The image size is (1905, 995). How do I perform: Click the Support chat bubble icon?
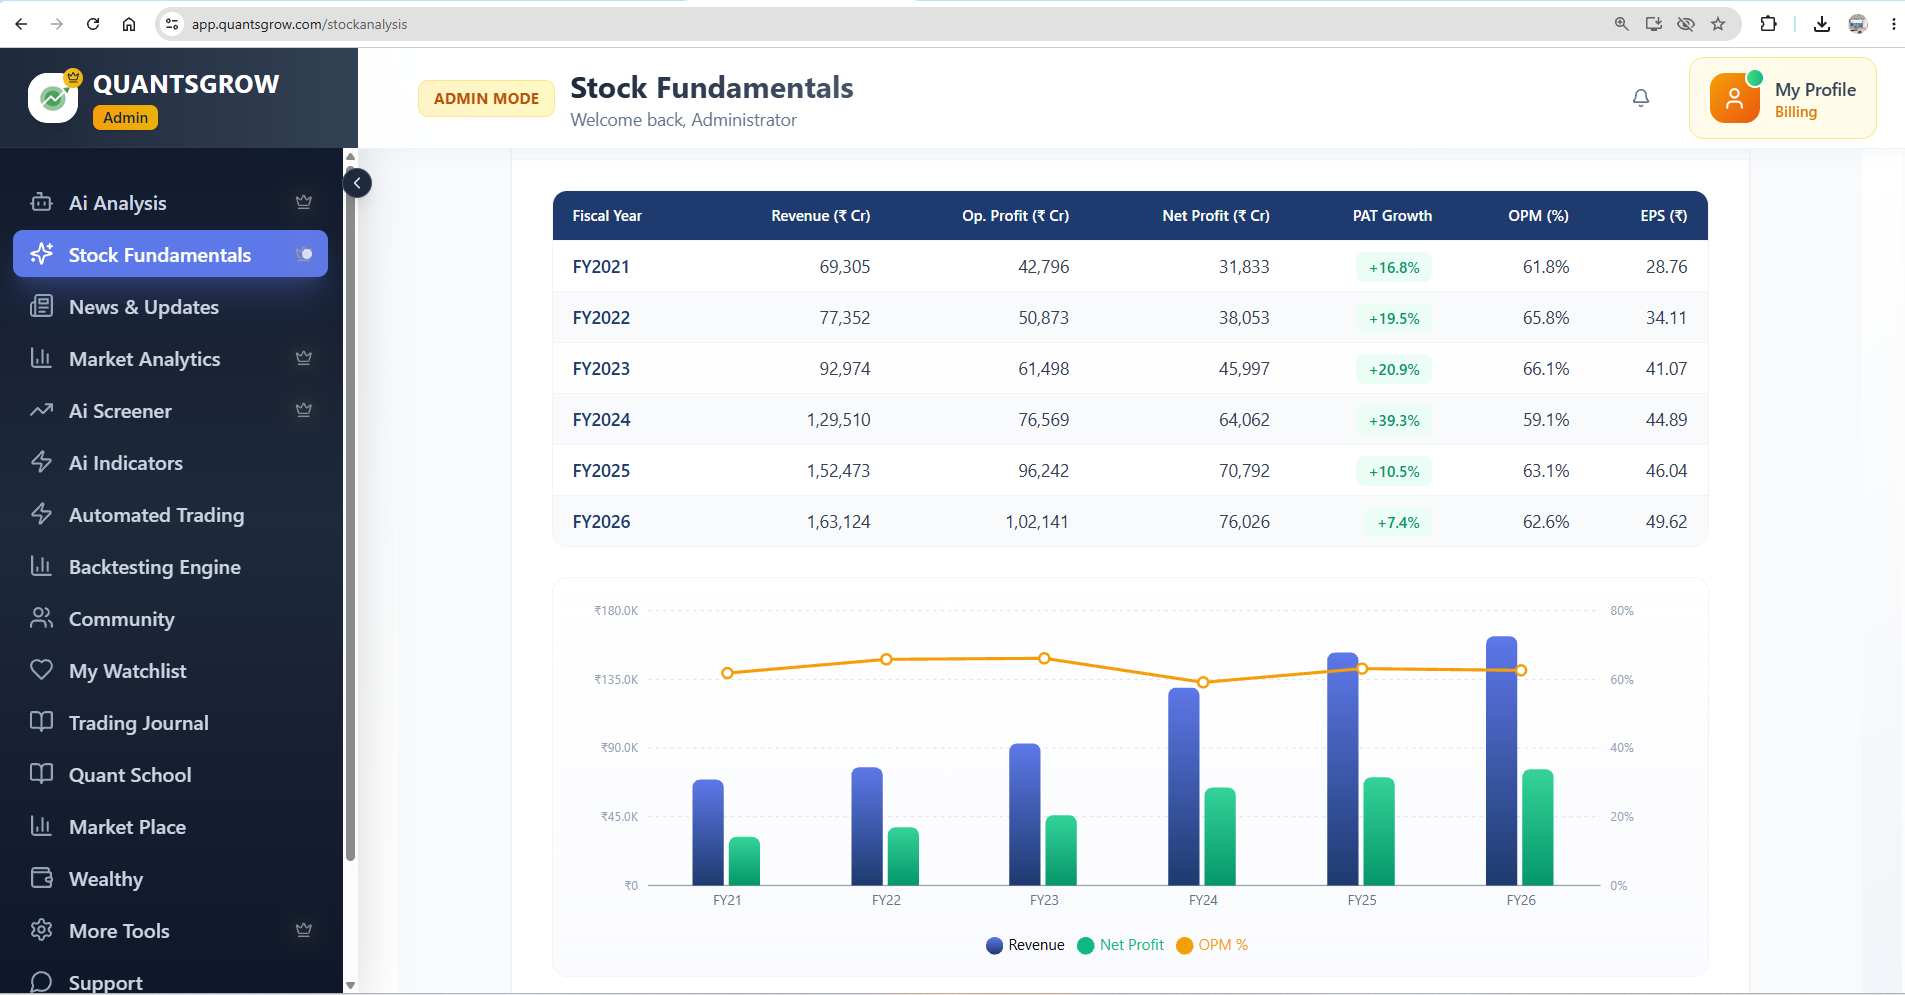[x=41, y=982]
